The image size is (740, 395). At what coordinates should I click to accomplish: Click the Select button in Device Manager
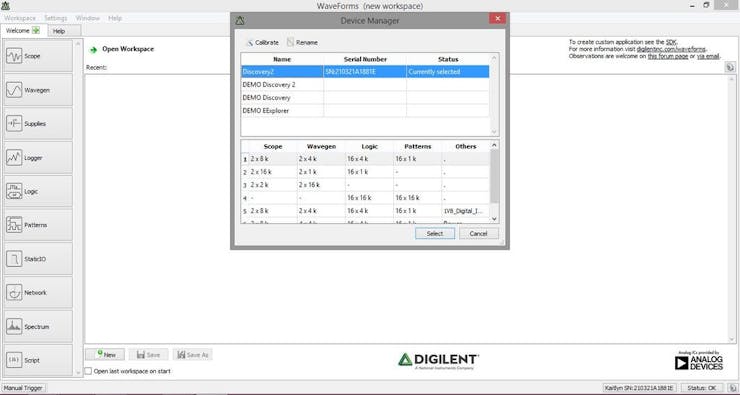point(435,234)
